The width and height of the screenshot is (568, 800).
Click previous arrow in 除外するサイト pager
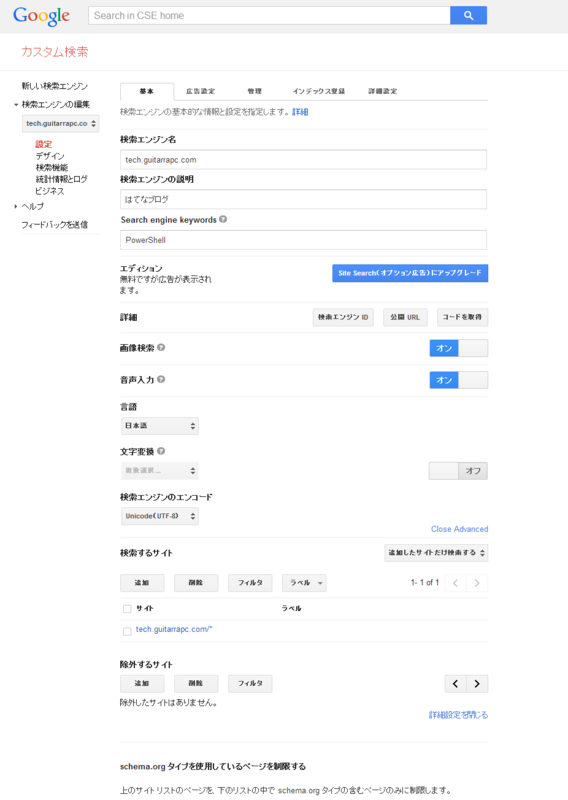(455, 684)
